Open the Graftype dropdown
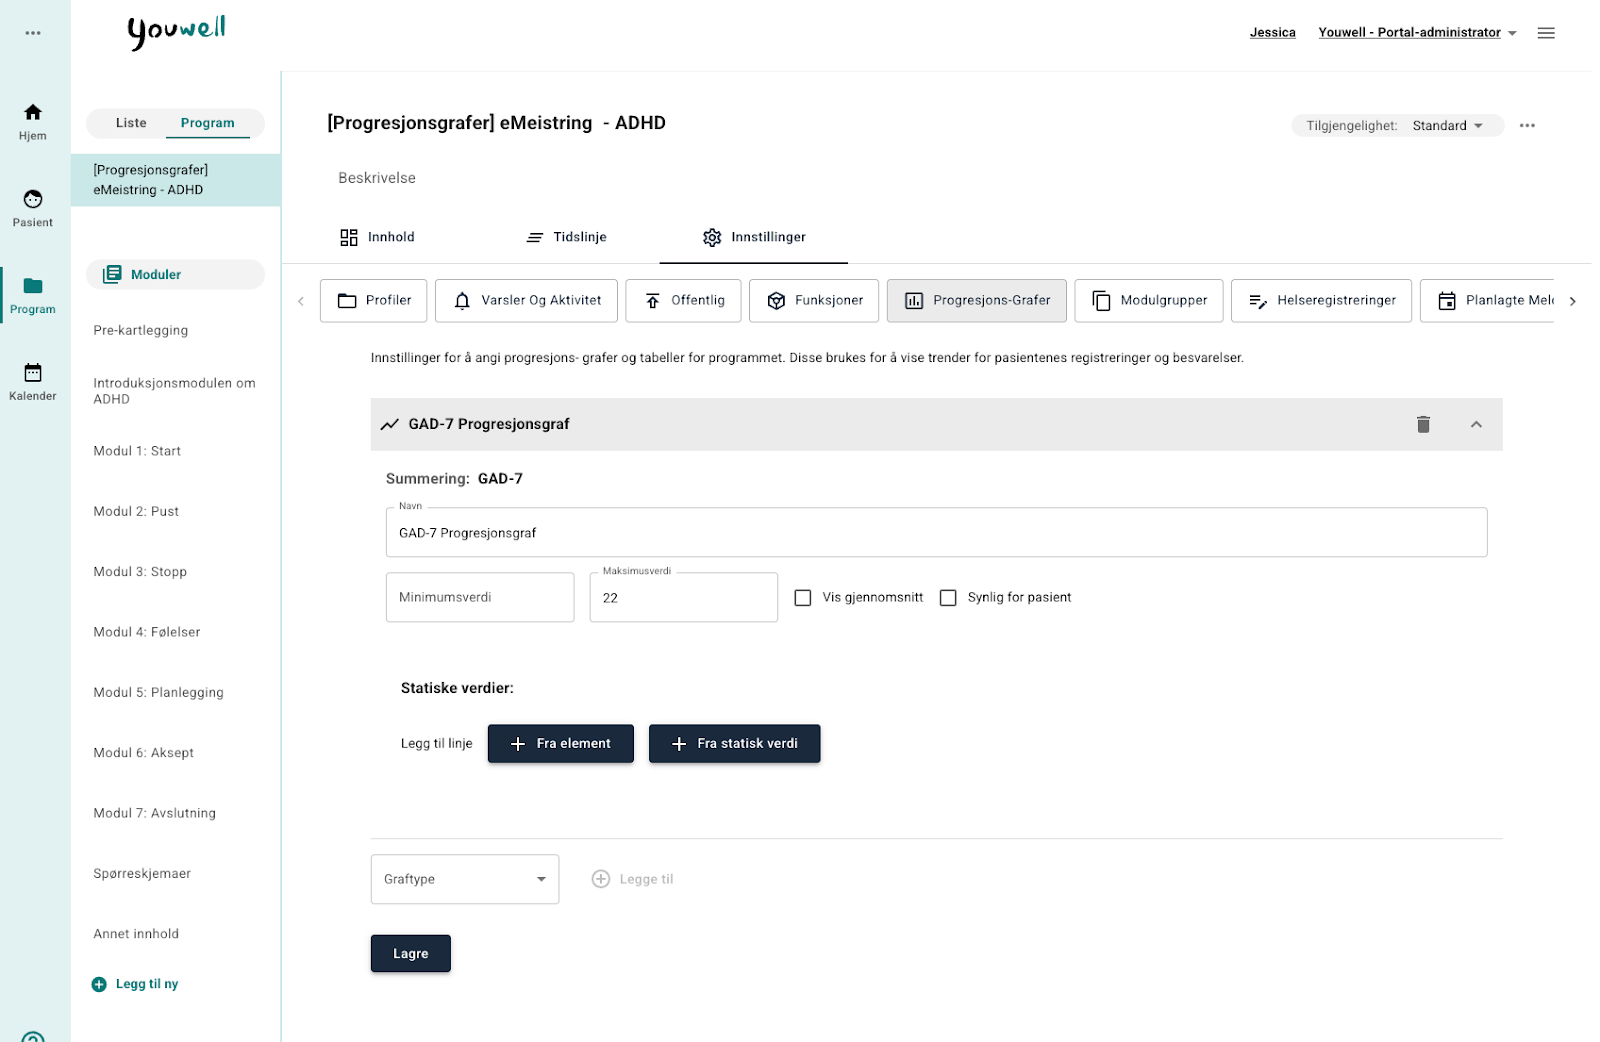The width and height of the screenshot is (1600, 1042). (465, 879)
